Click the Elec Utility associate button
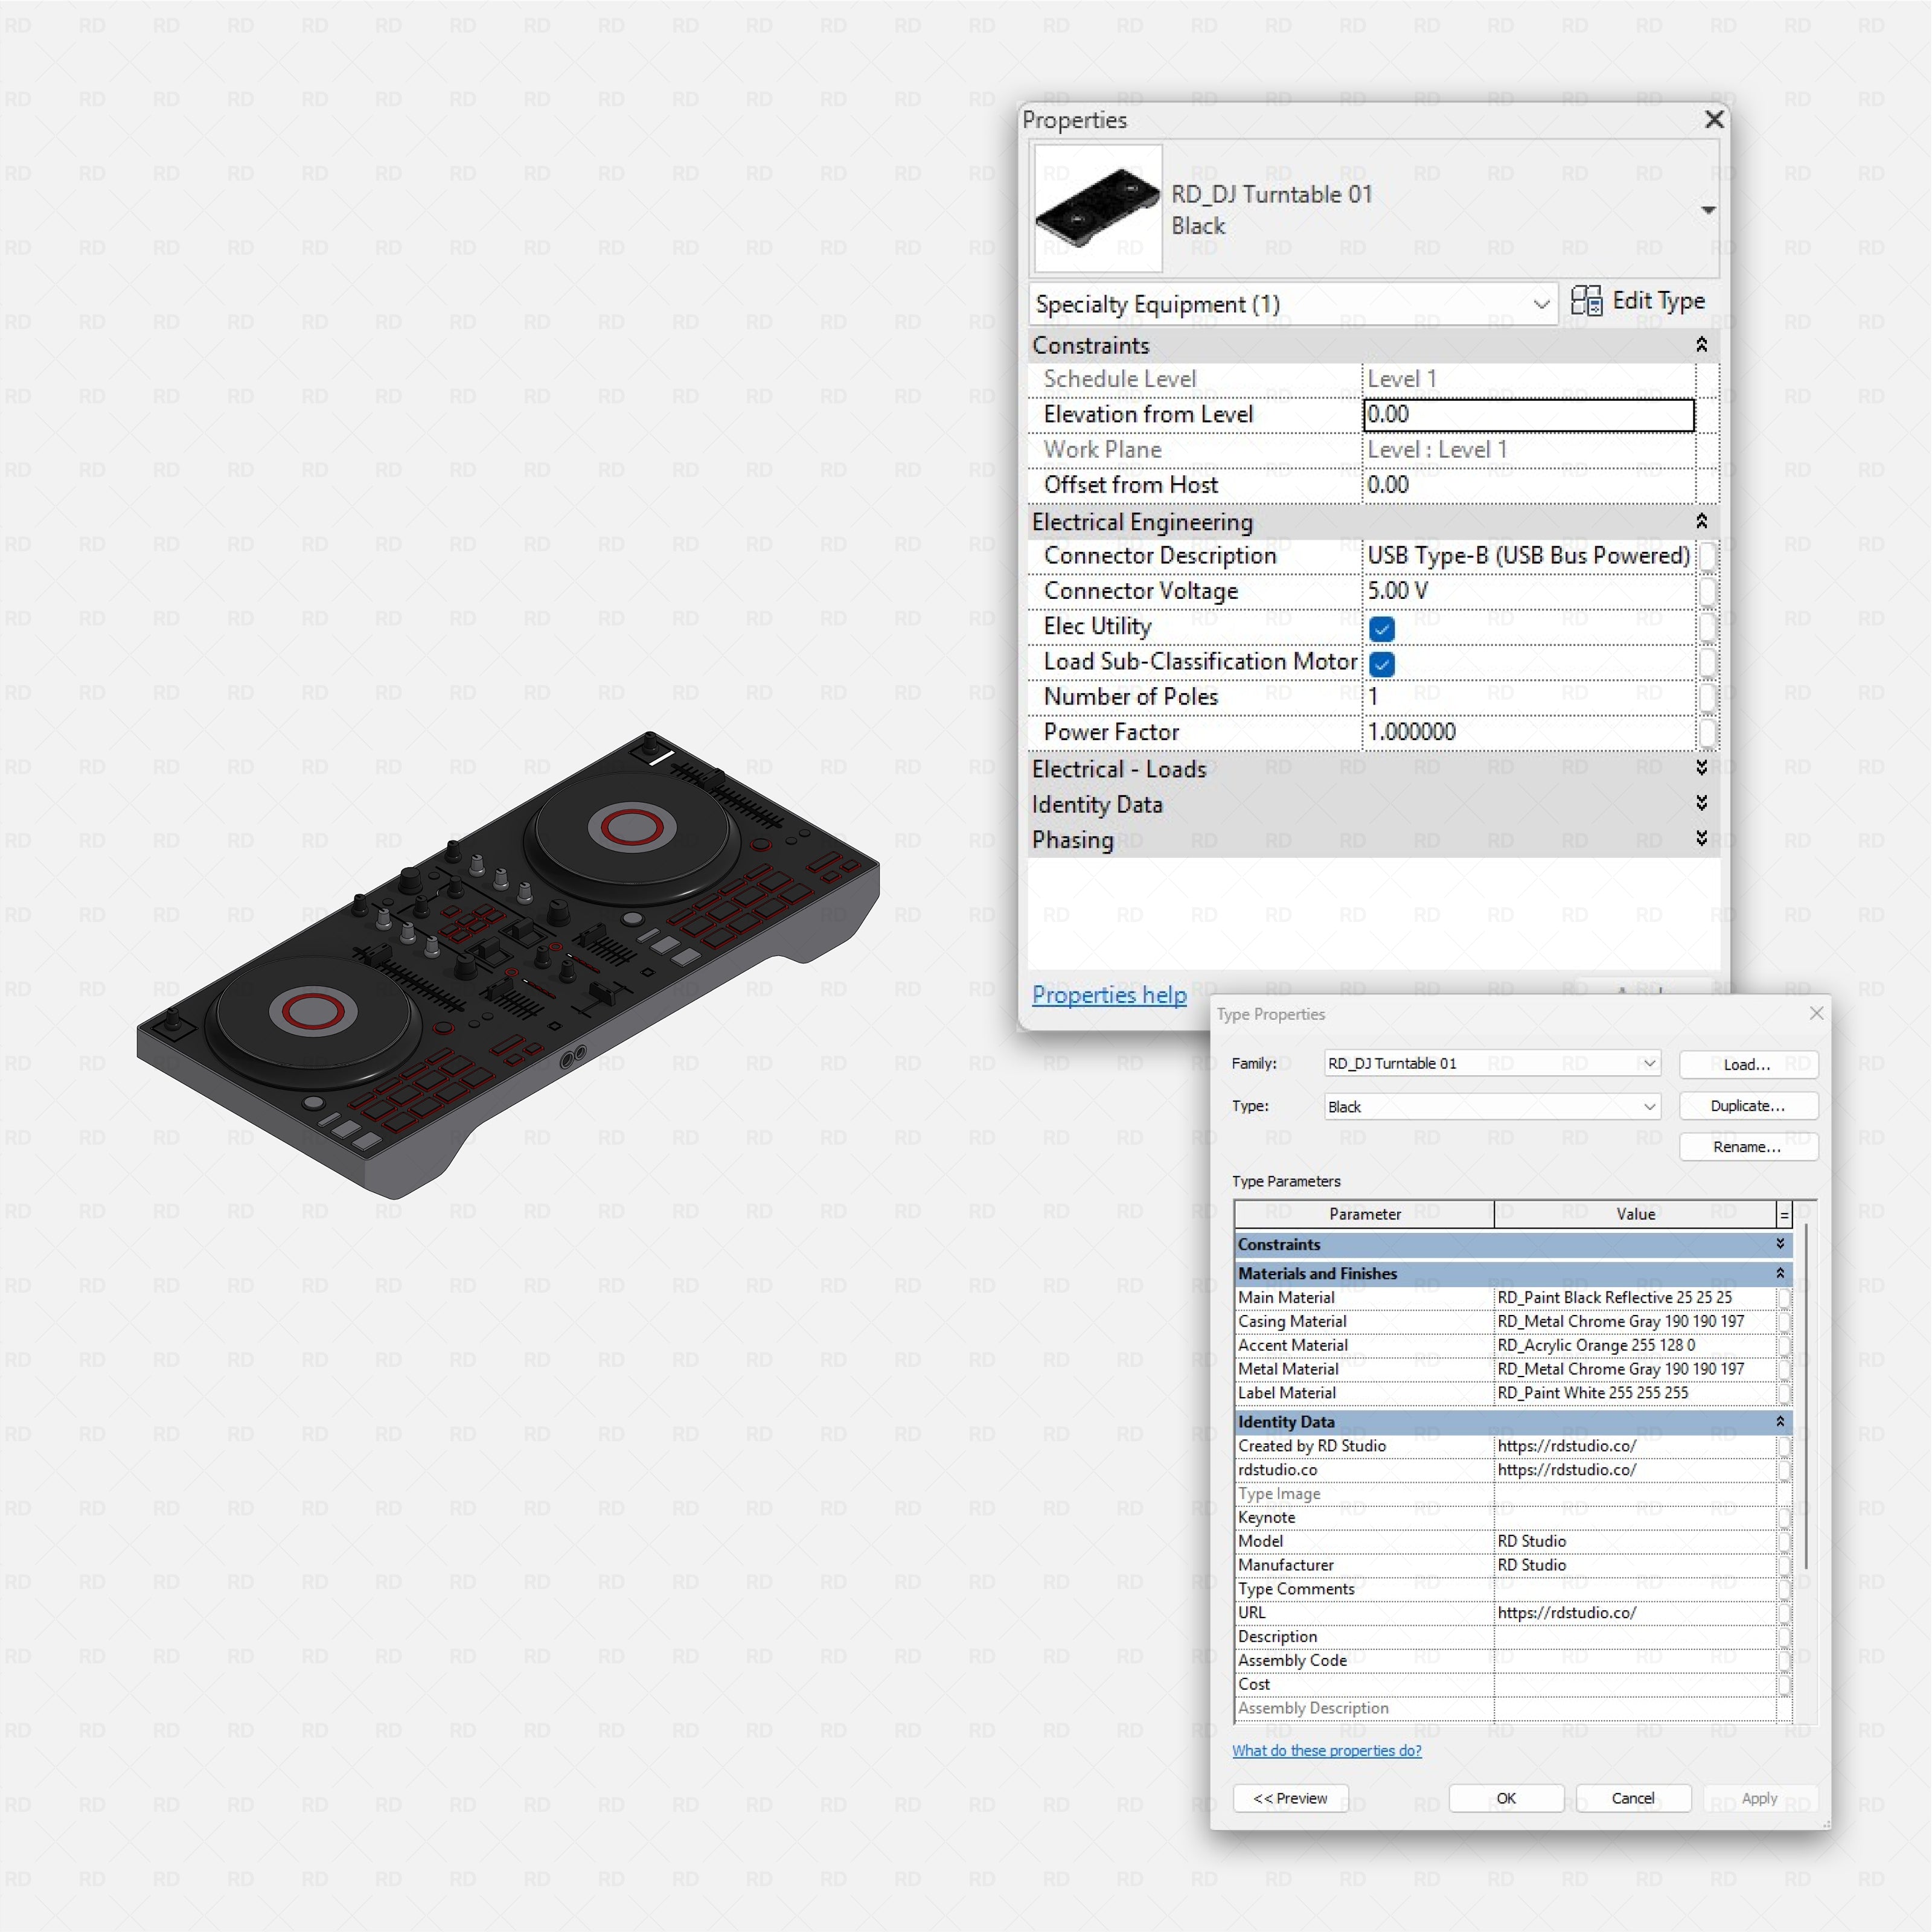1932x1932 pixels. pyautogui.click(x=1708, y=627)
